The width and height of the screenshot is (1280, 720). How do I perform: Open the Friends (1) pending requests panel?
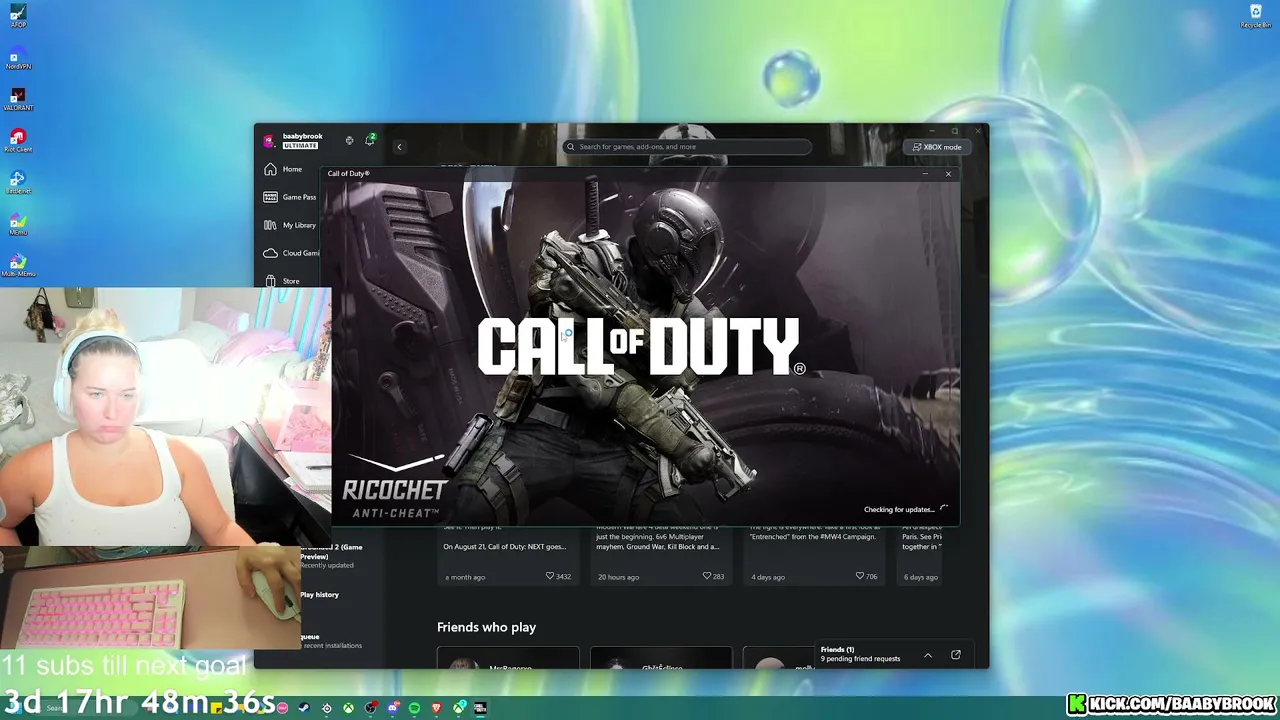(860, 654)
